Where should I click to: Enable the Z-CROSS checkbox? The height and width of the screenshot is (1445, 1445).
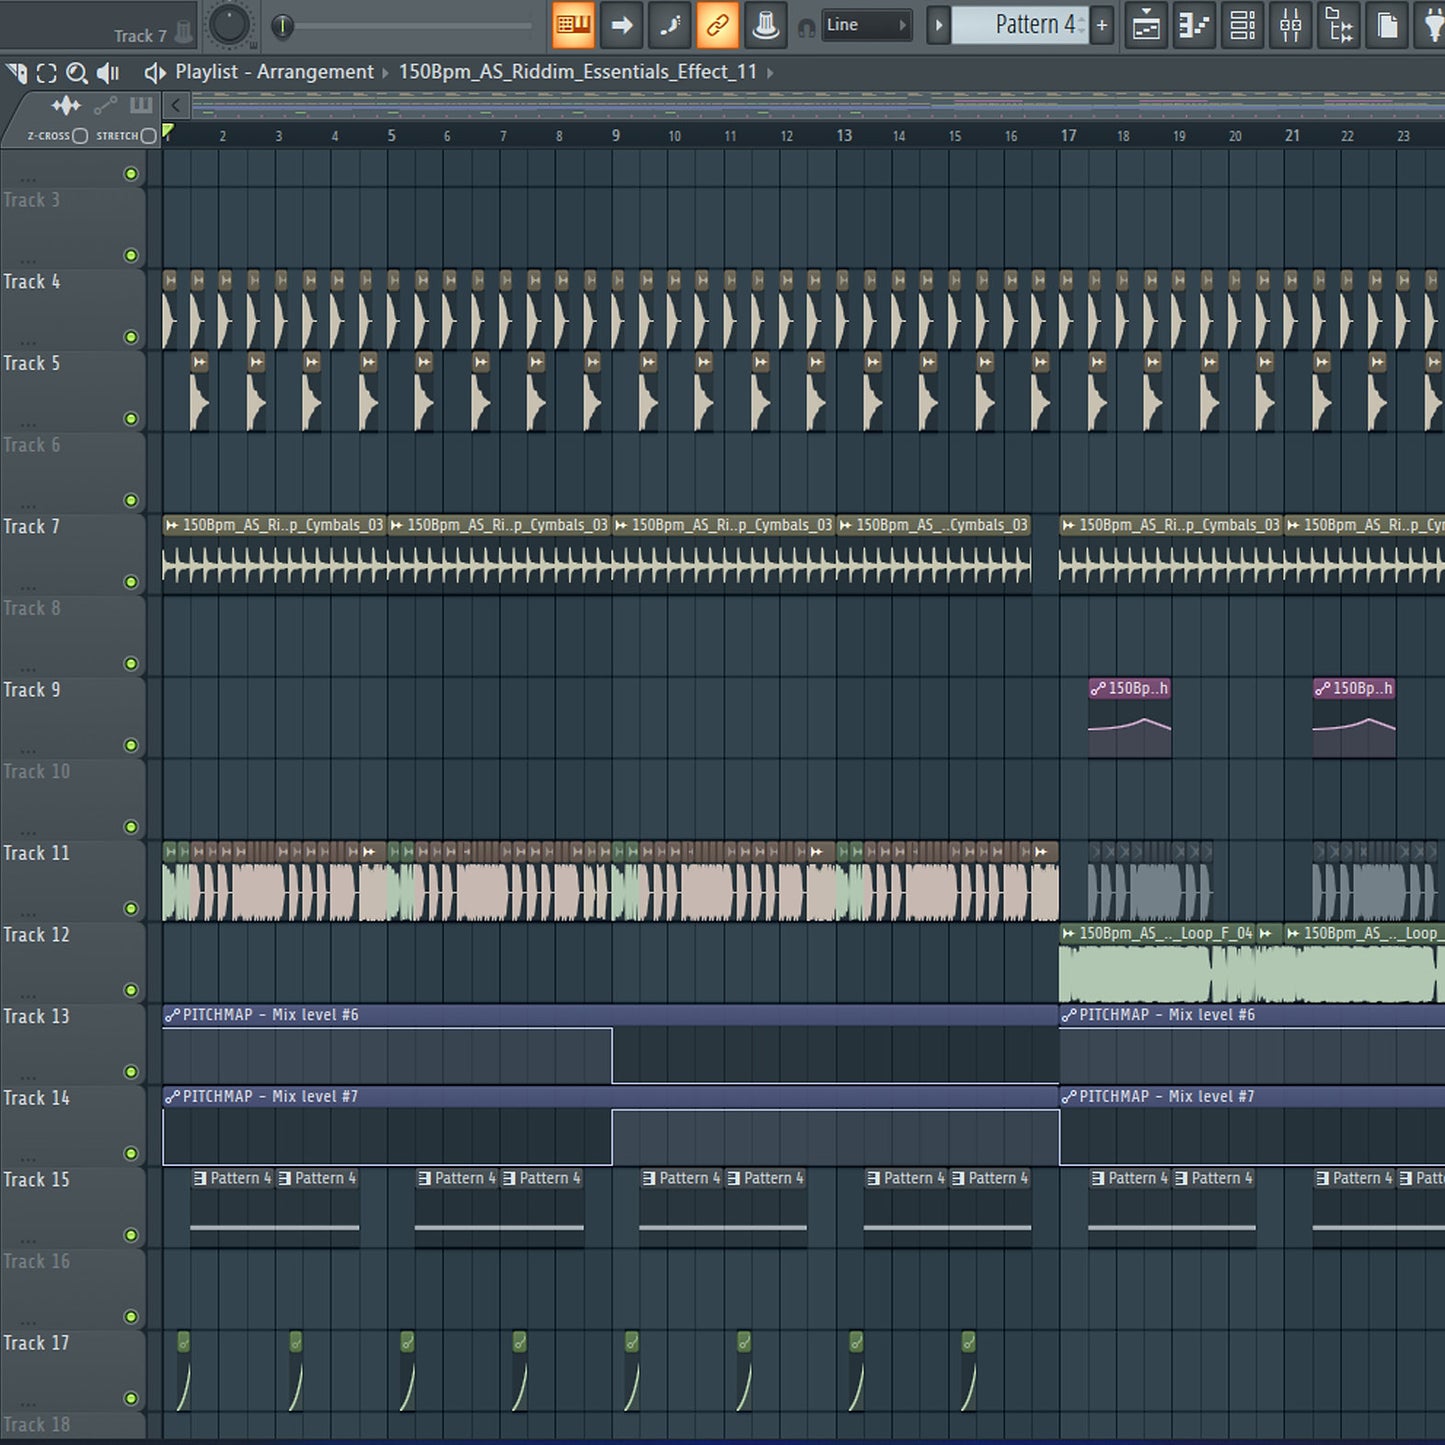(x=80, y=135)
